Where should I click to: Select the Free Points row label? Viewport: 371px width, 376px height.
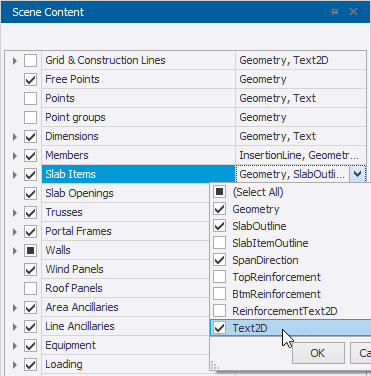click(72, 79)
